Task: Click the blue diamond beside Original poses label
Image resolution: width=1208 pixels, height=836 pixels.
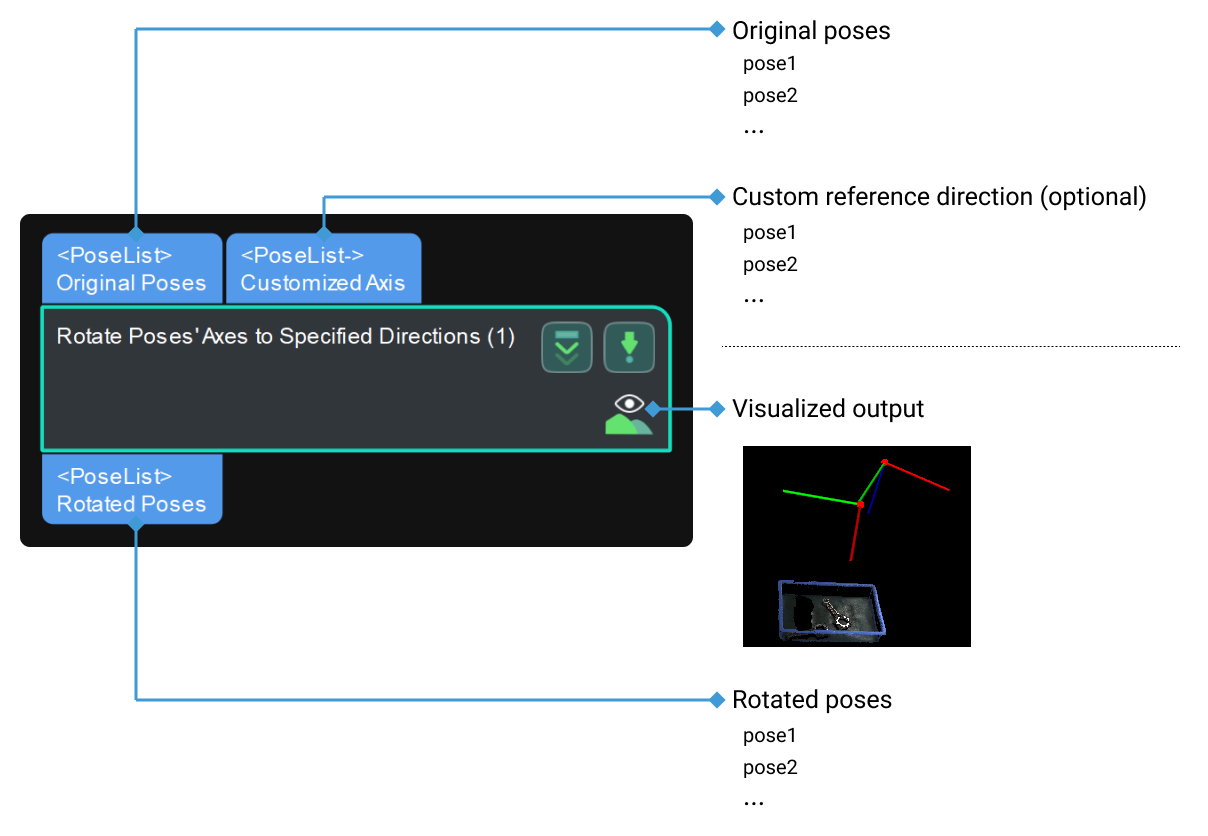Action: click(x=716, y=31)
